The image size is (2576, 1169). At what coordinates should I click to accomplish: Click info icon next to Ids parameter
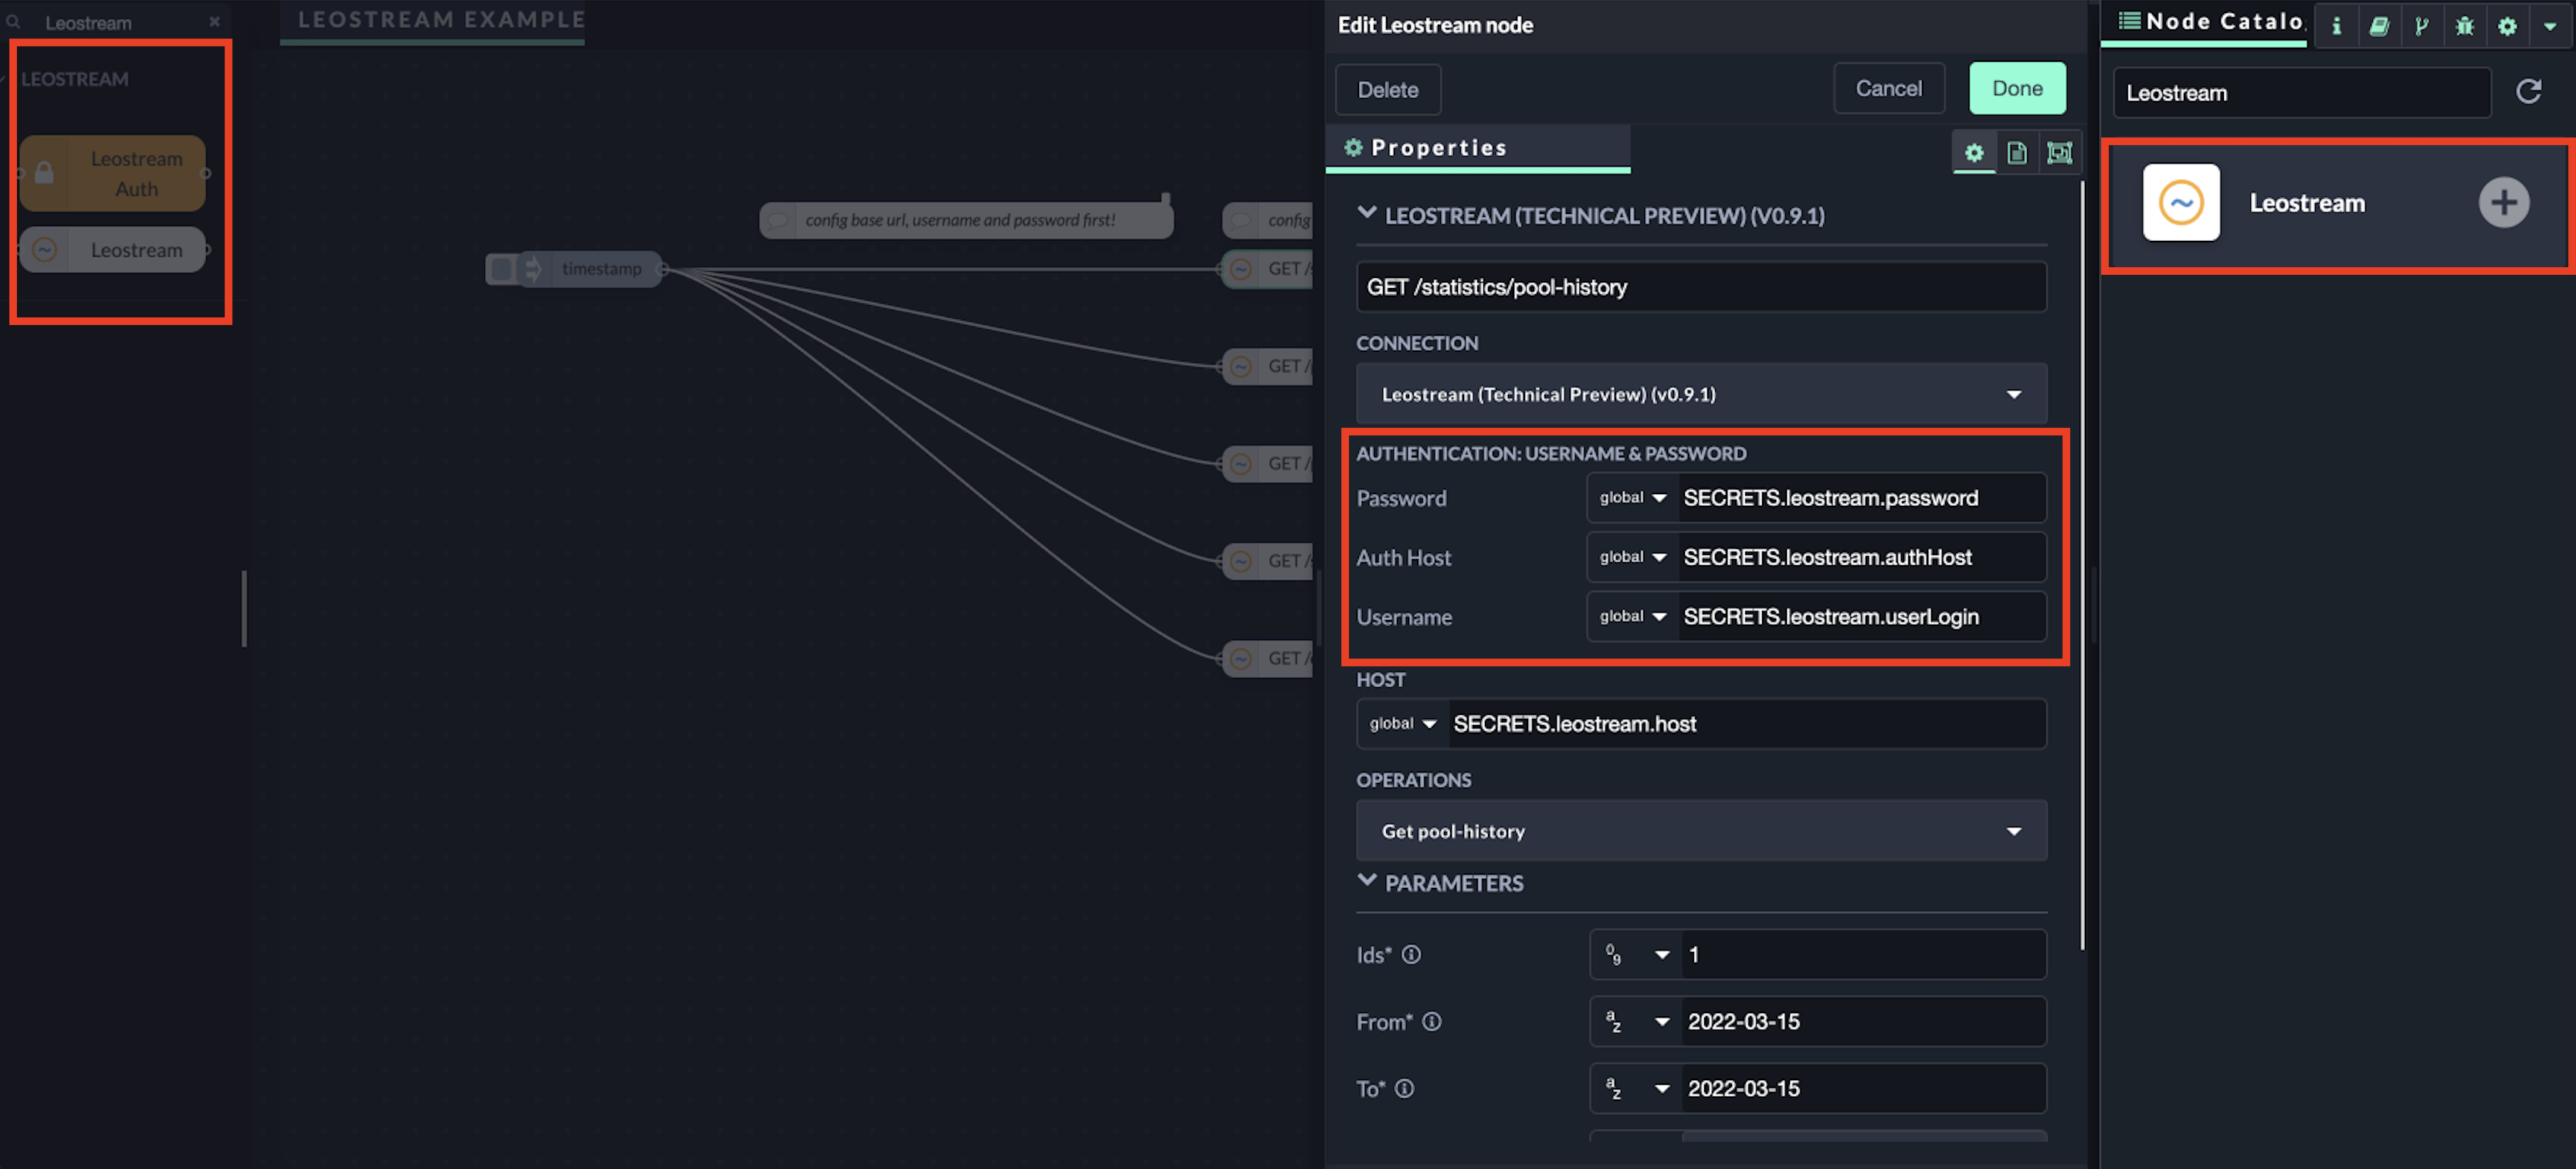click(1411, 954)
